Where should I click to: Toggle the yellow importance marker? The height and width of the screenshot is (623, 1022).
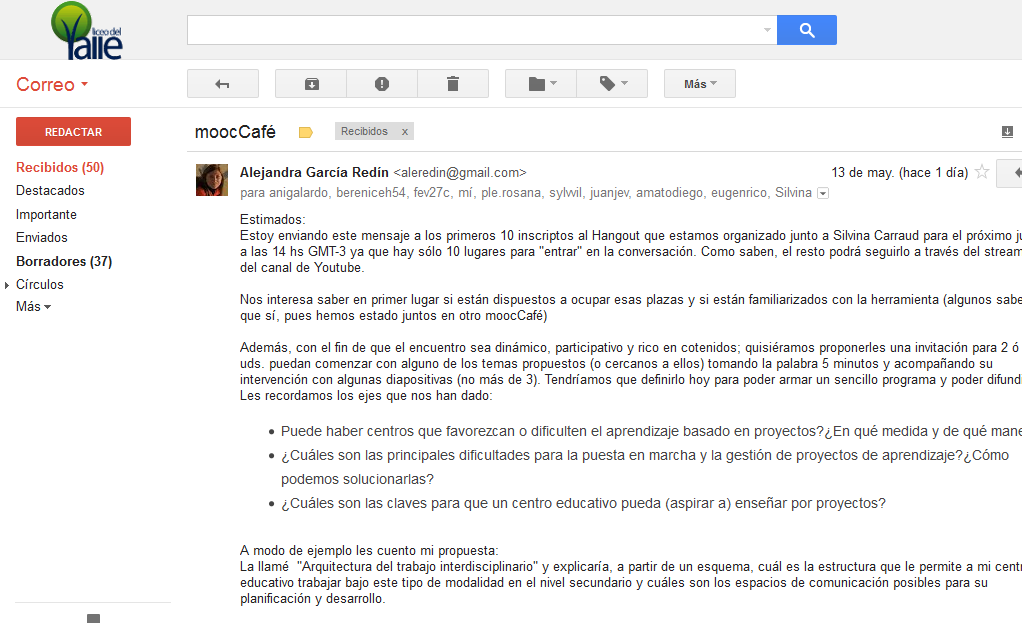click(306, 132)
